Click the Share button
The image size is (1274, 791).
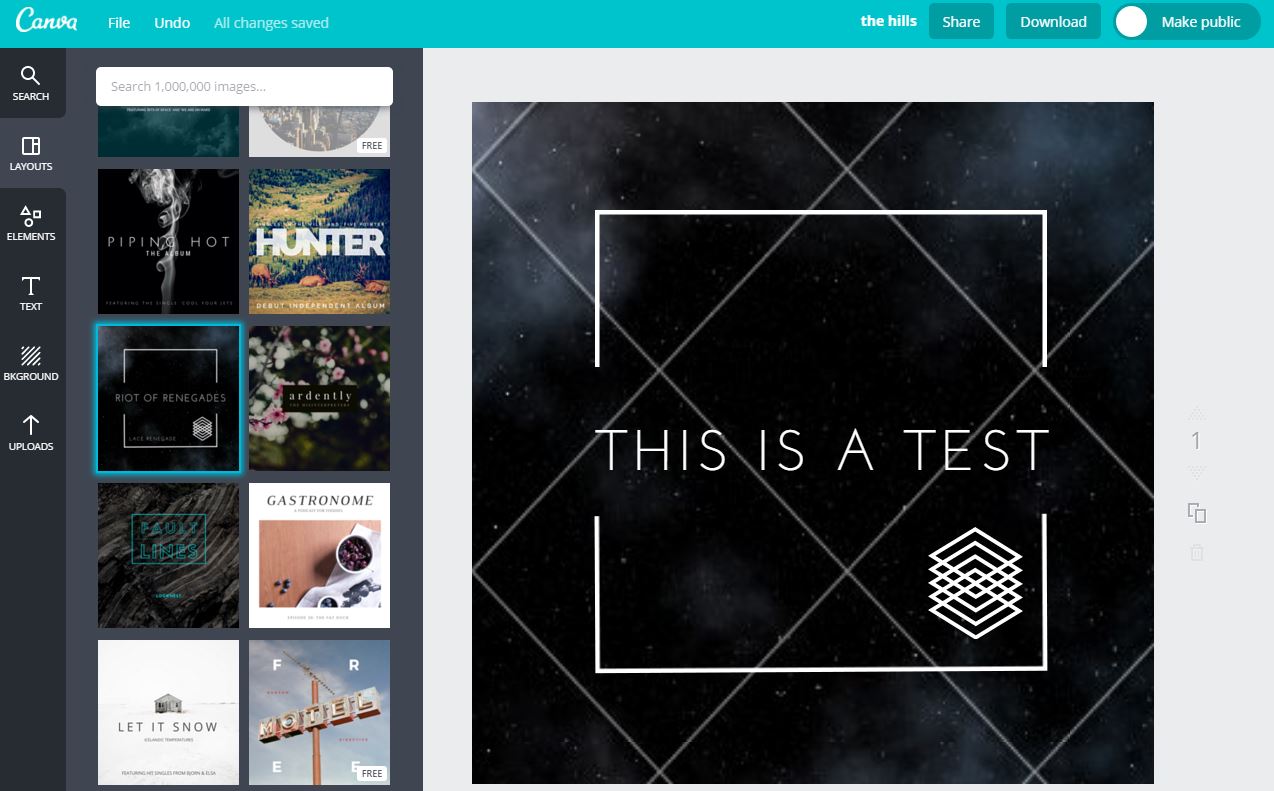(x=960, y=22)
